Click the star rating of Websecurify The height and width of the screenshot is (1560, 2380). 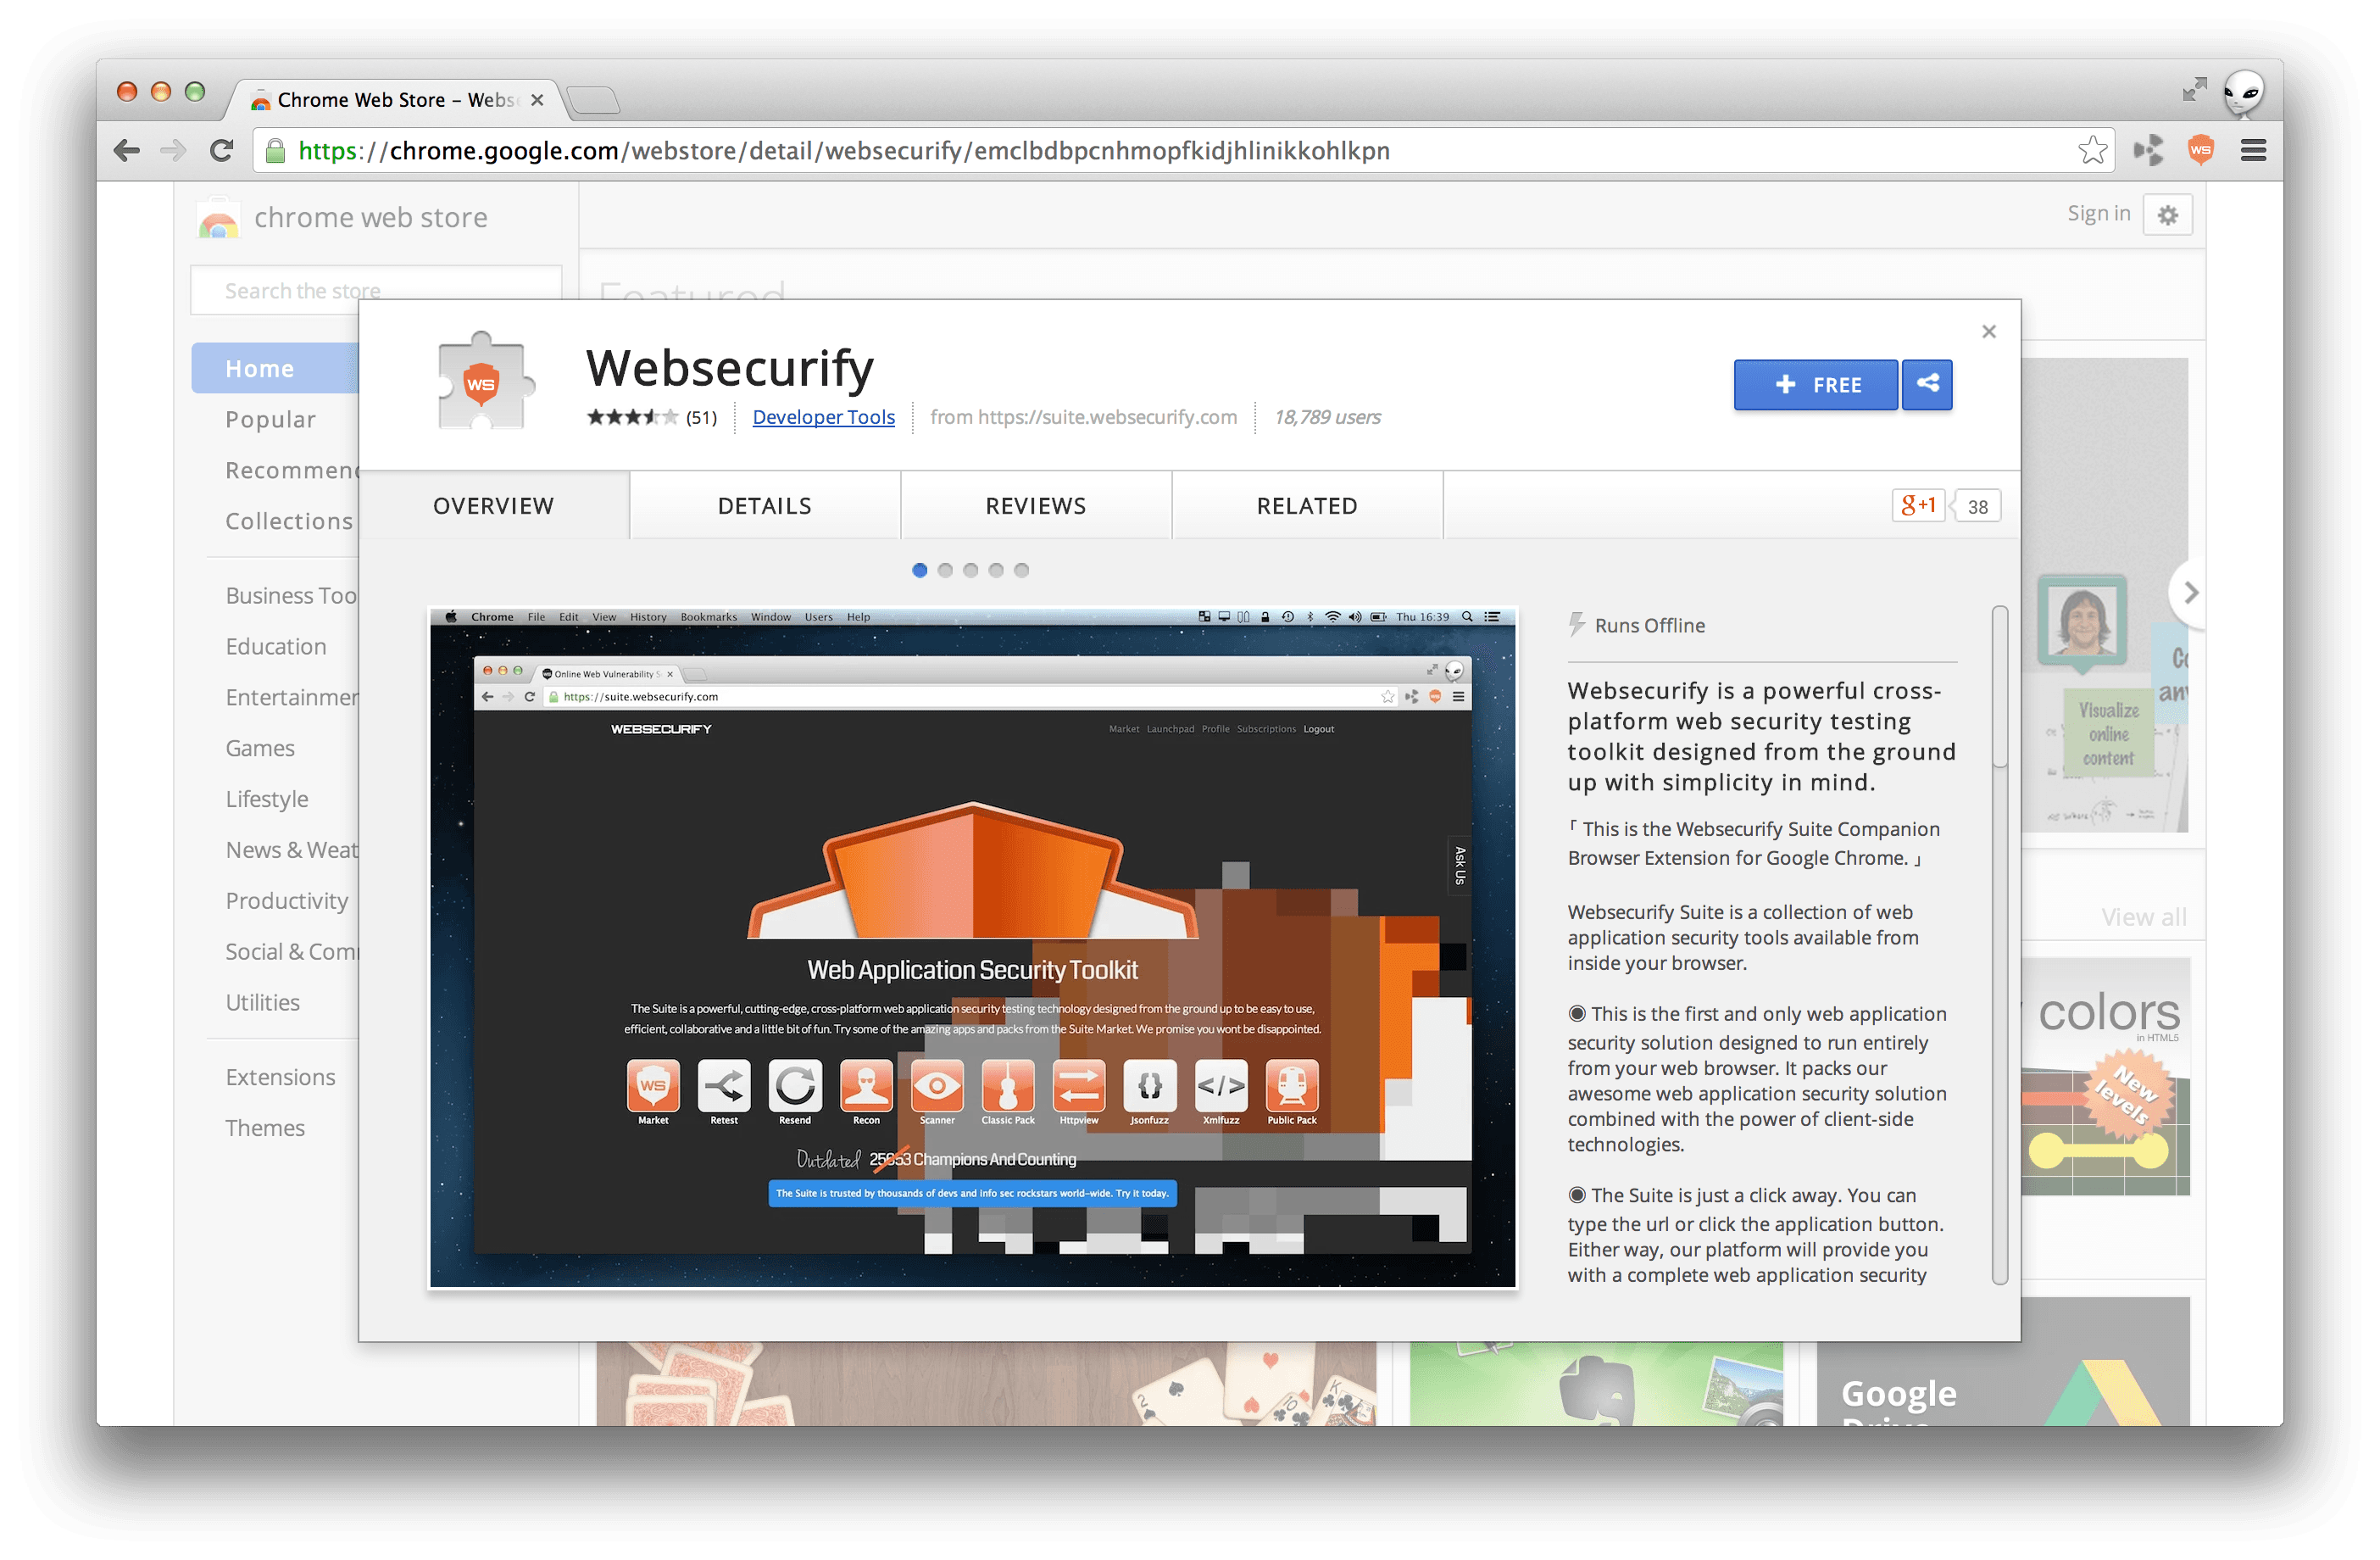[x=632, y=417]
